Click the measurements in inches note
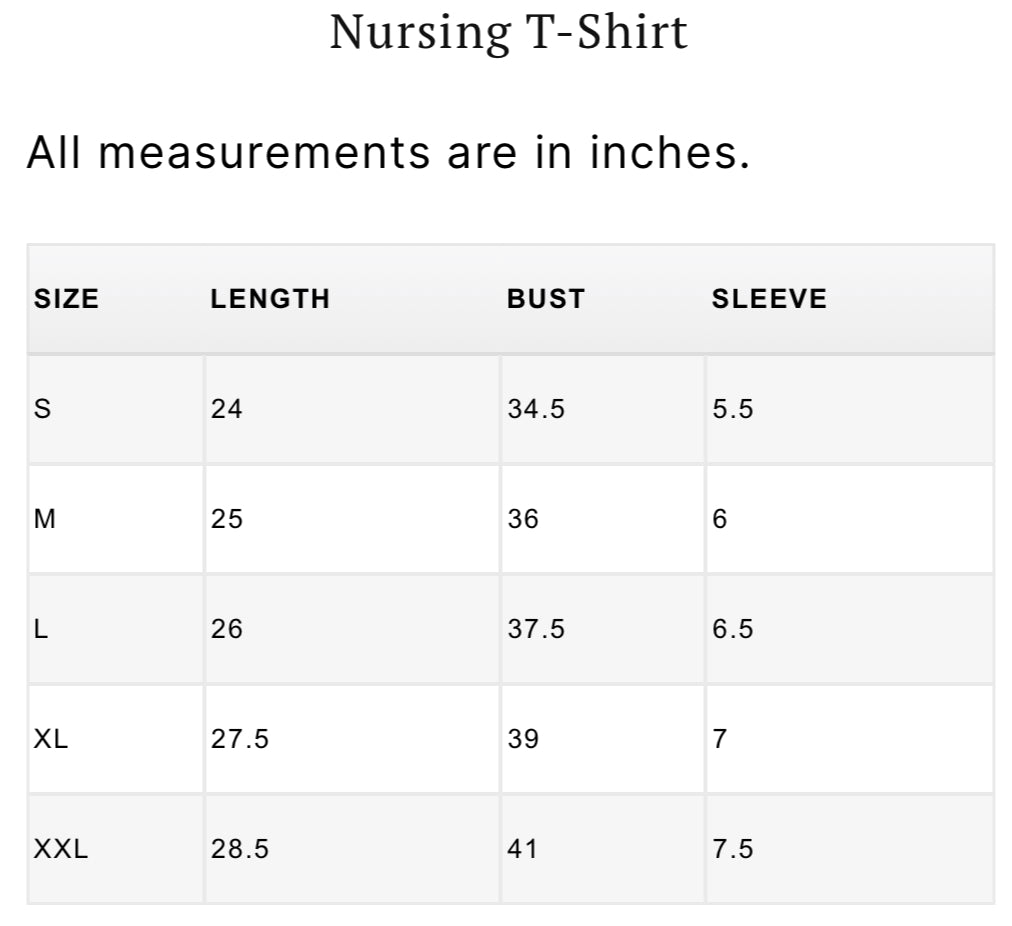Viewport: 1012px width, 926px height. [x=388, y=153]
